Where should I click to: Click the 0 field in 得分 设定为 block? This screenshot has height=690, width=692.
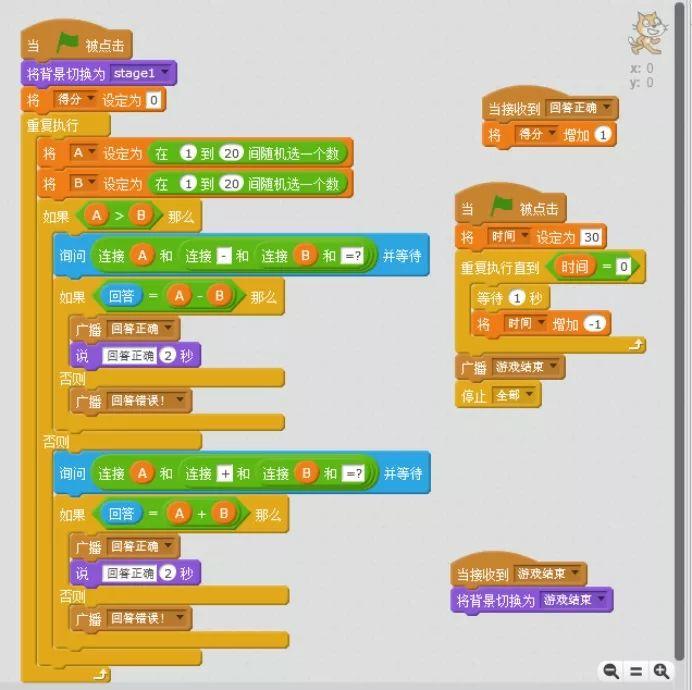tap(154, 100)
